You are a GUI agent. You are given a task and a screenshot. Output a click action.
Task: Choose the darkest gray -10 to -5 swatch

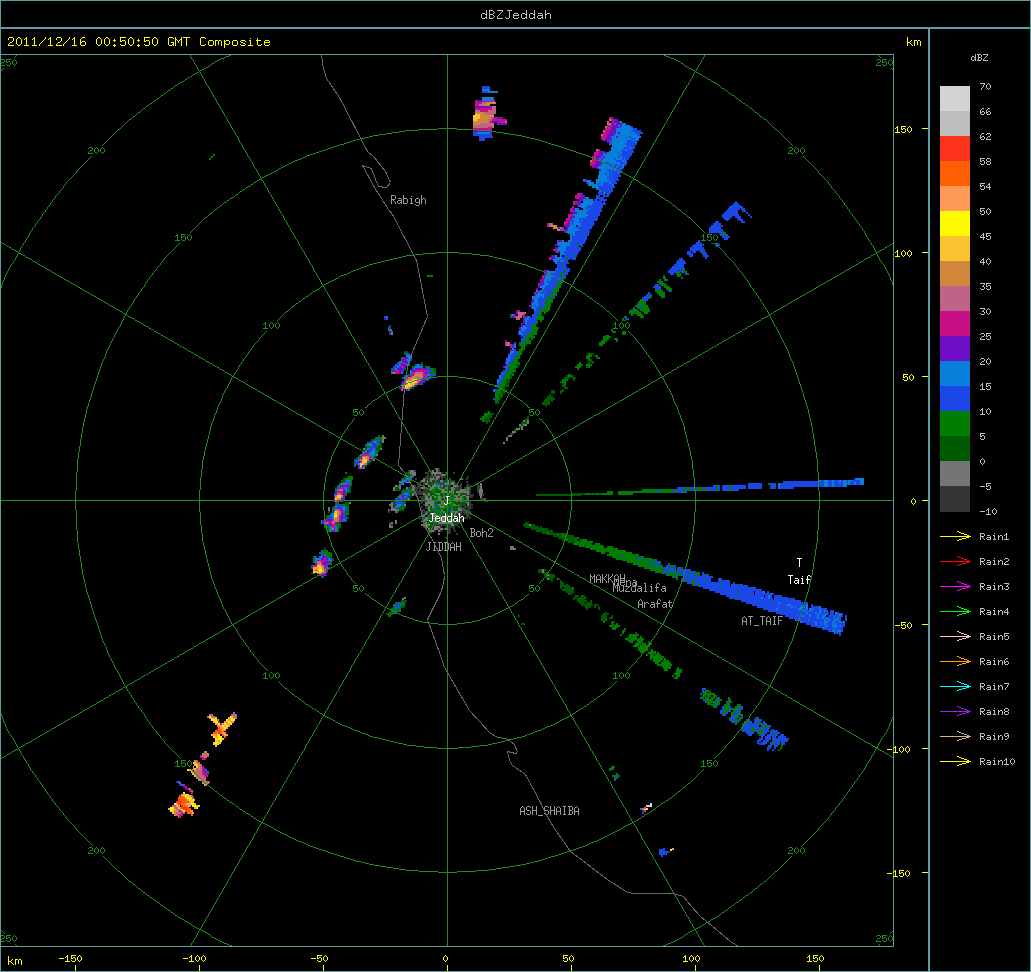[x=955, y=498]
